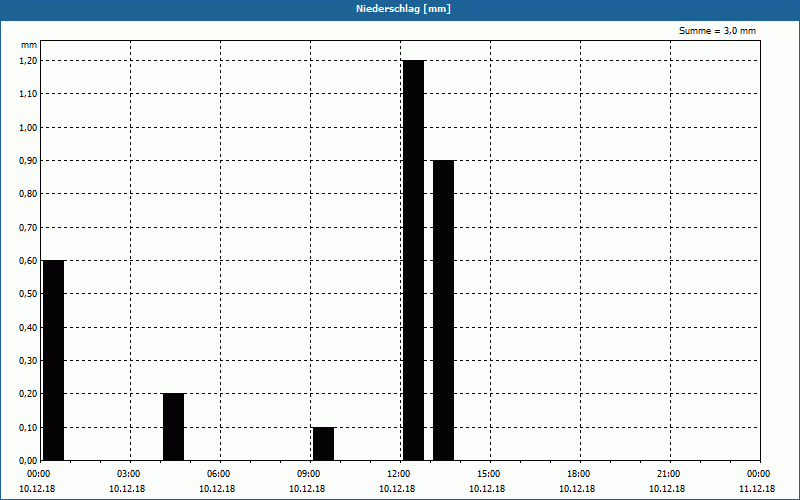Click the 18:00 time axis label

(x=581, y=474)
